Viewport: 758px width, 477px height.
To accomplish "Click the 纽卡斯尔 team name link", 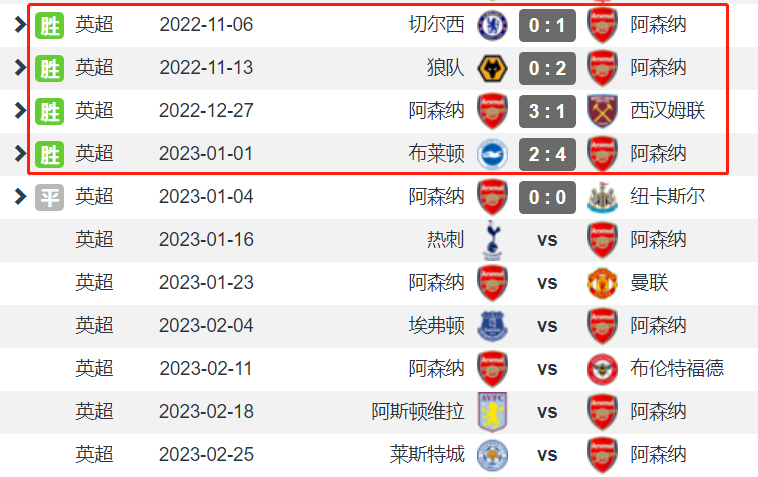I will click(667, 197).
